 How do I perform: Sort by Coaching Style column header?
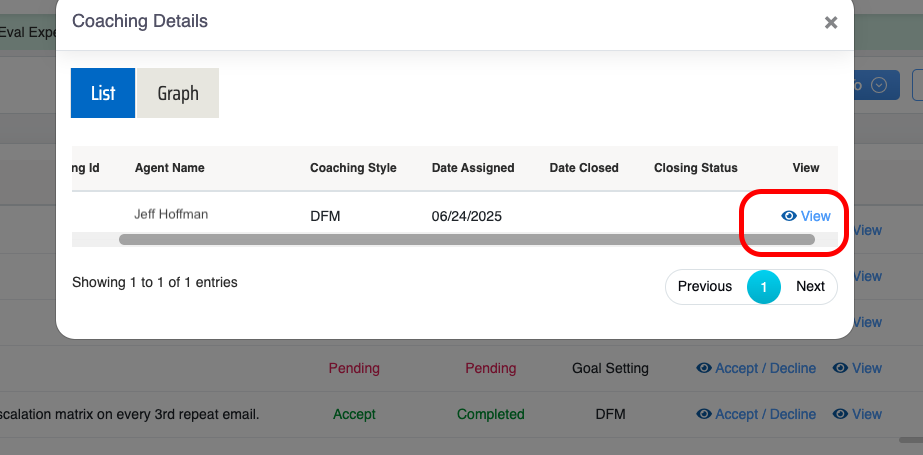353,168
